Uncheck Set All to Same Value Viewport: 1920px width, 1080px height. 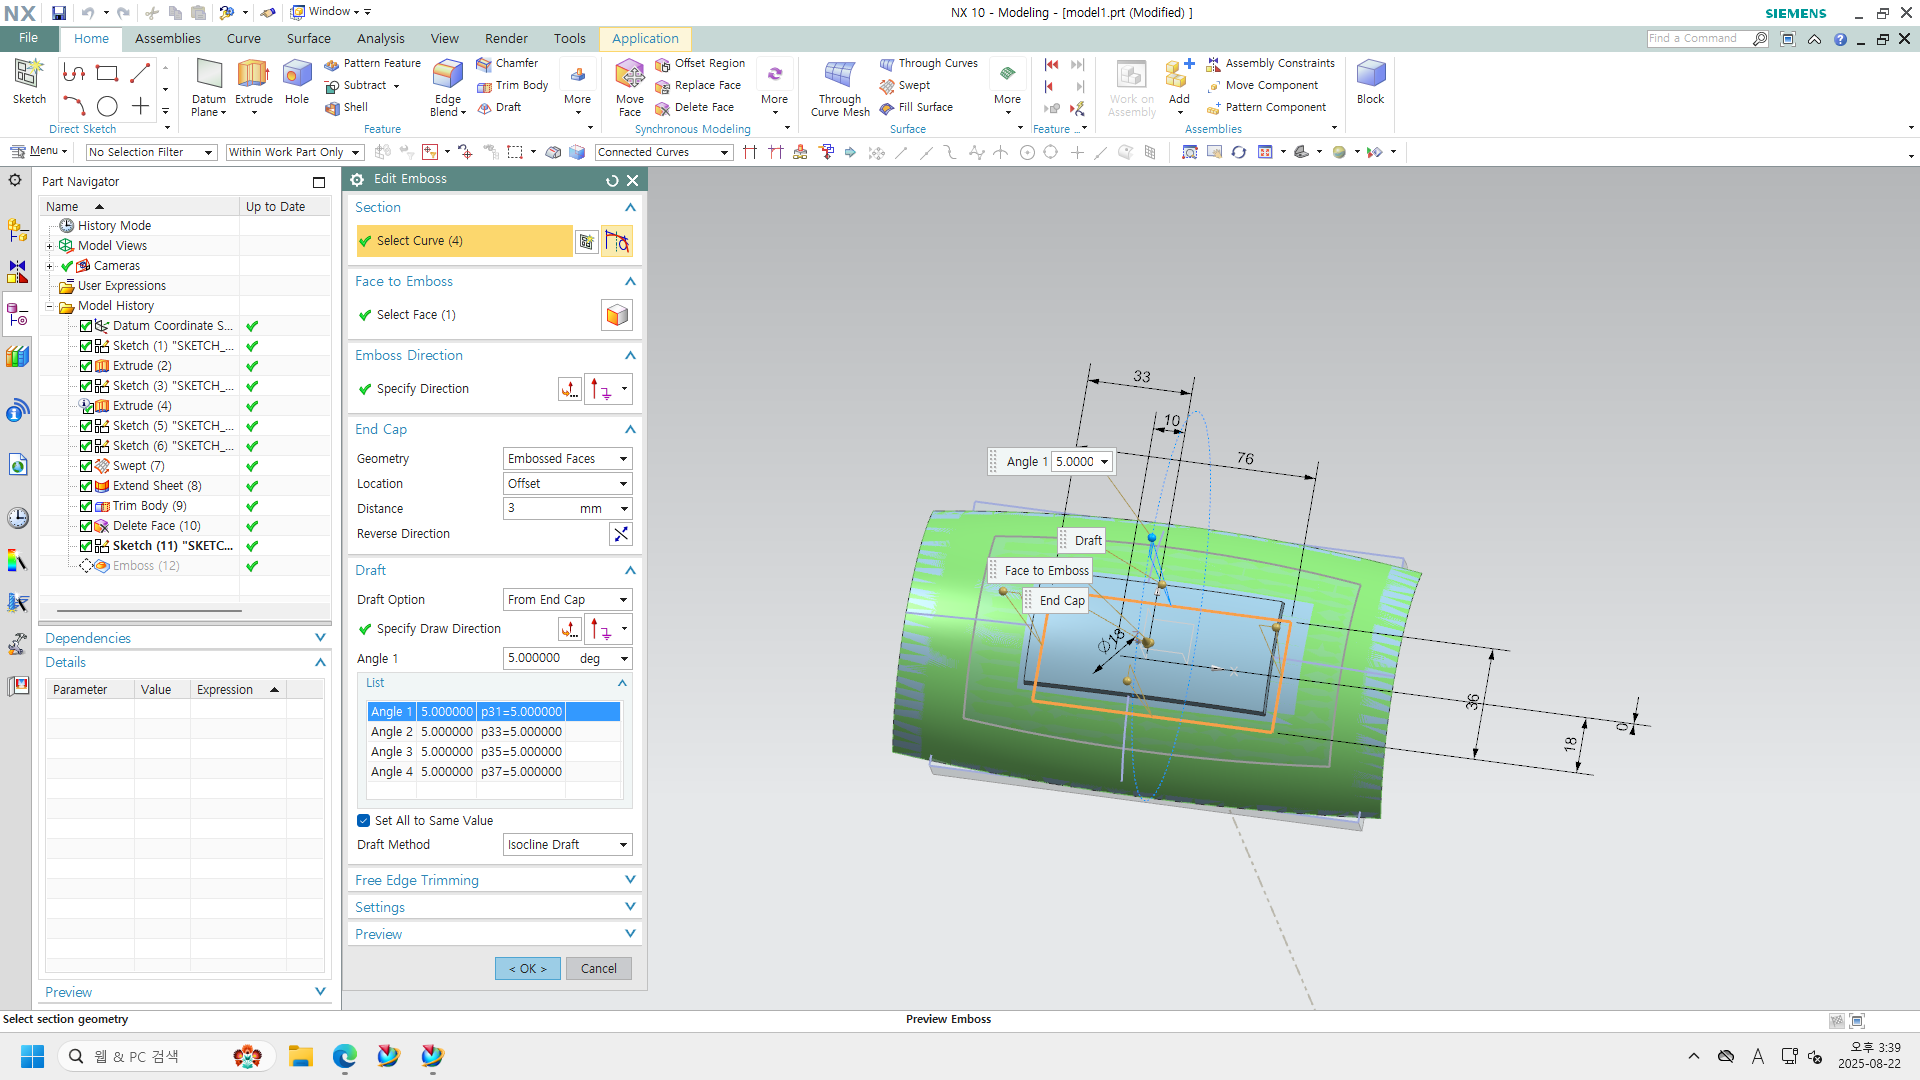coord(364,821)
